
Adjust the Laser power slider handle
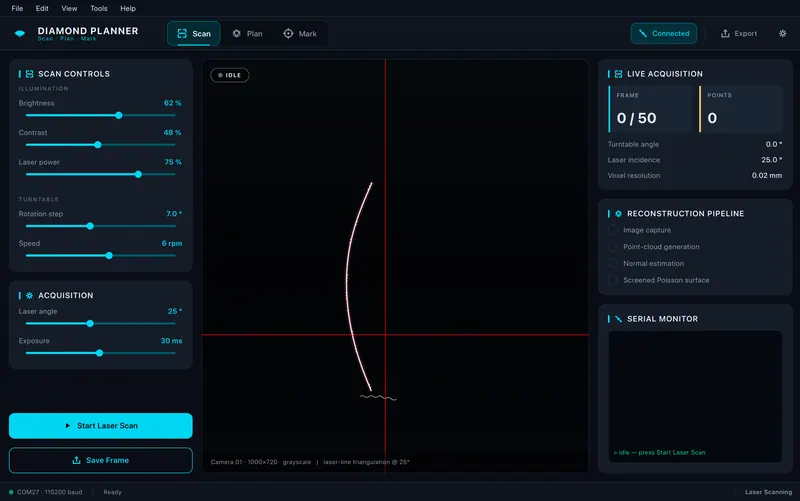(138, 174)
